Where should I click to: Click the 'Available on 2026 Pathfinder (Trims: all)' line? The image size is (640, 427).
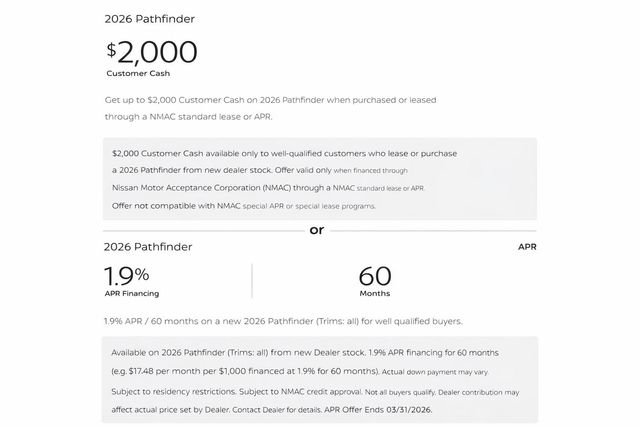[240, 354]
